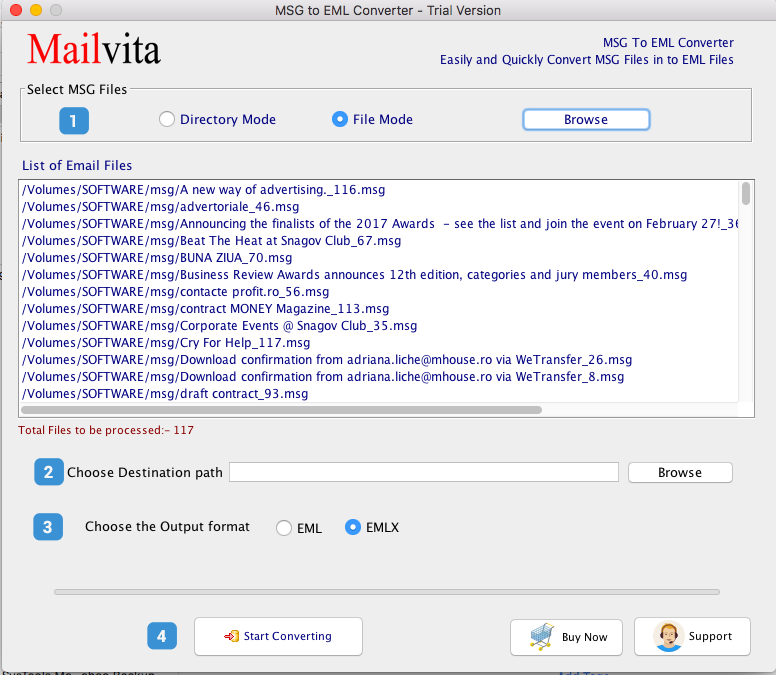Click the horizontal scrollbar of file list
776x675 pixels.
281,410
